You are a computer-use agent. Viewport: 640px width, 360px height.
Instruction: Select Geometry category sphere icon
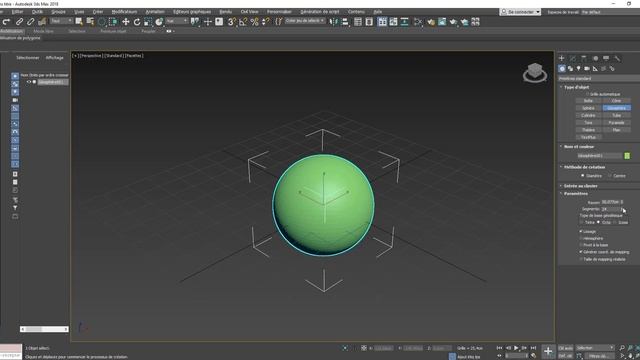click(562, 69)
